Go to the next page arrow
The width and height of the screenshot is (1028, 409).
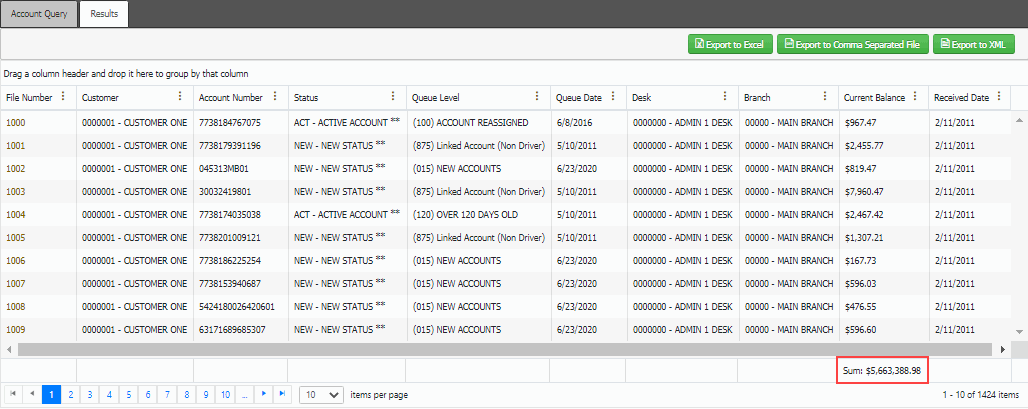(x=263, y=395)
